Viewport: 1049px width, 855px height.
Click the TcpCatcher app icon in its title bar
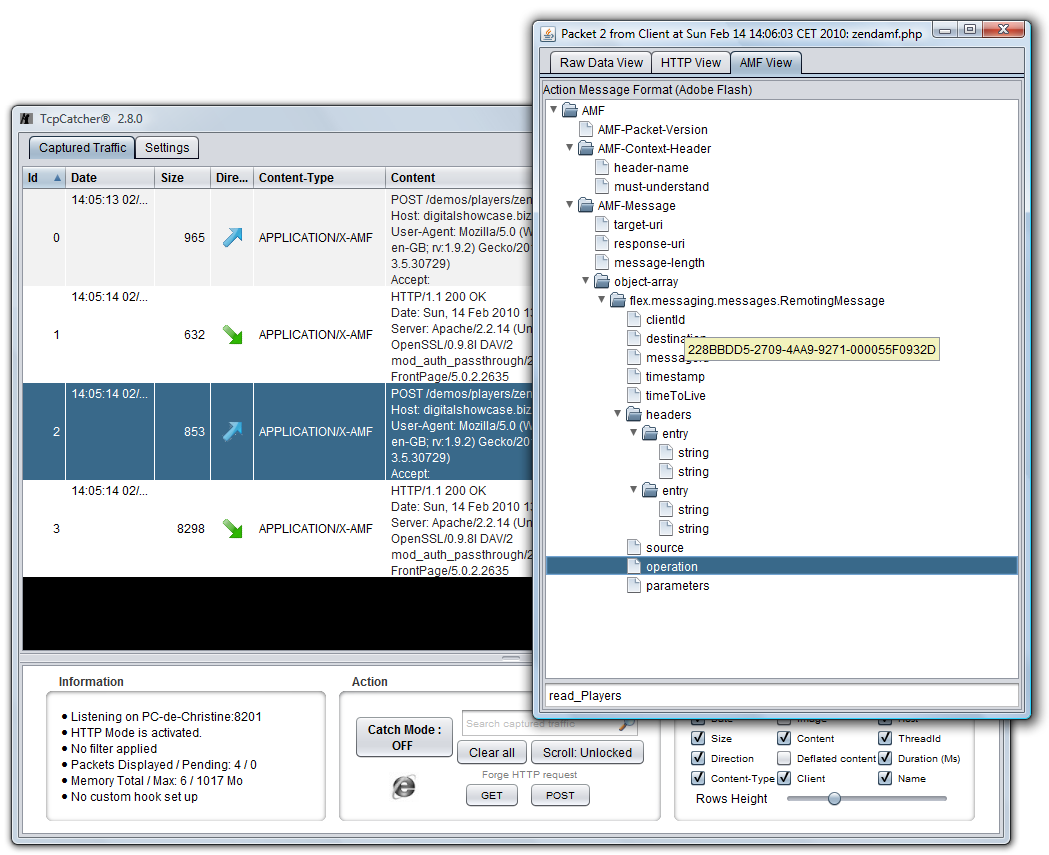tap(27, 118)
